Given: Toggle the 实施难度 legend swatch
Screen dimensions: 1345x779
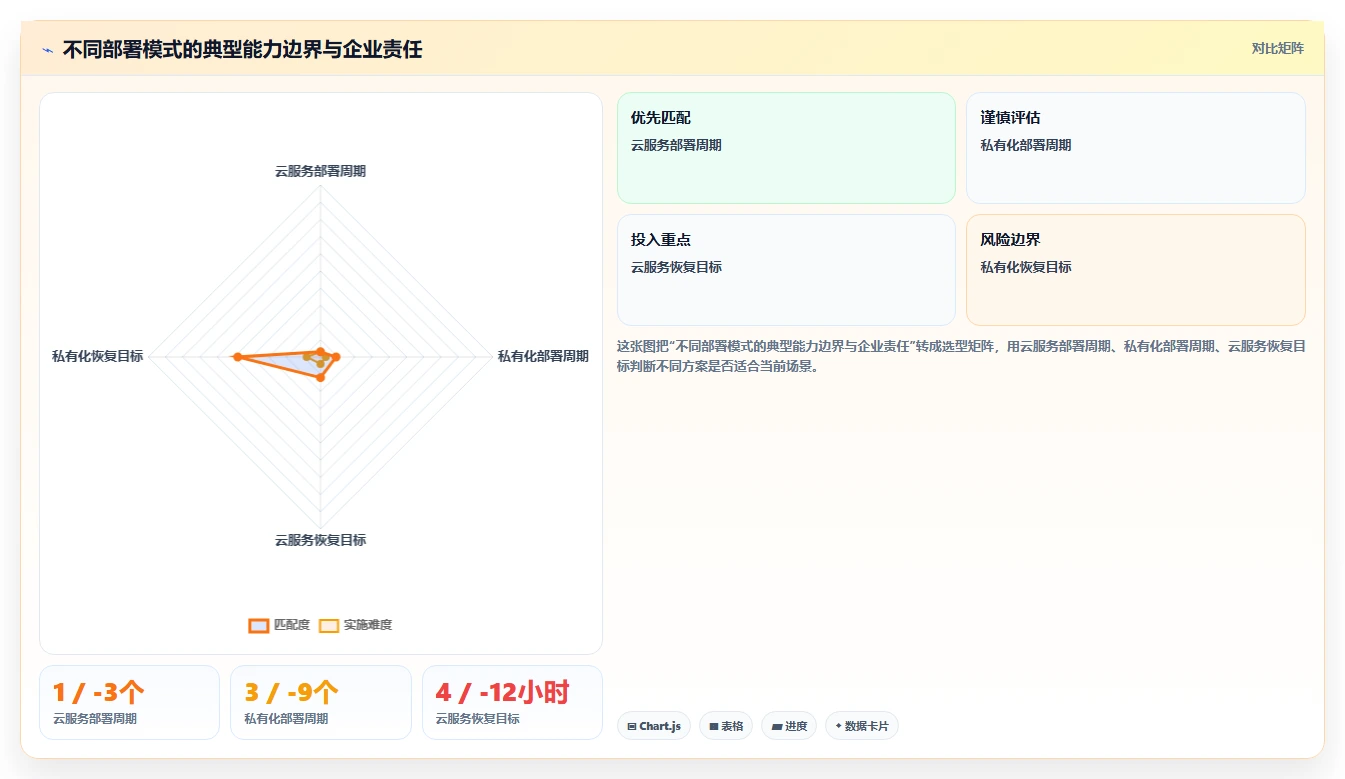Looking at the screenshot, I should click(329, 625).
